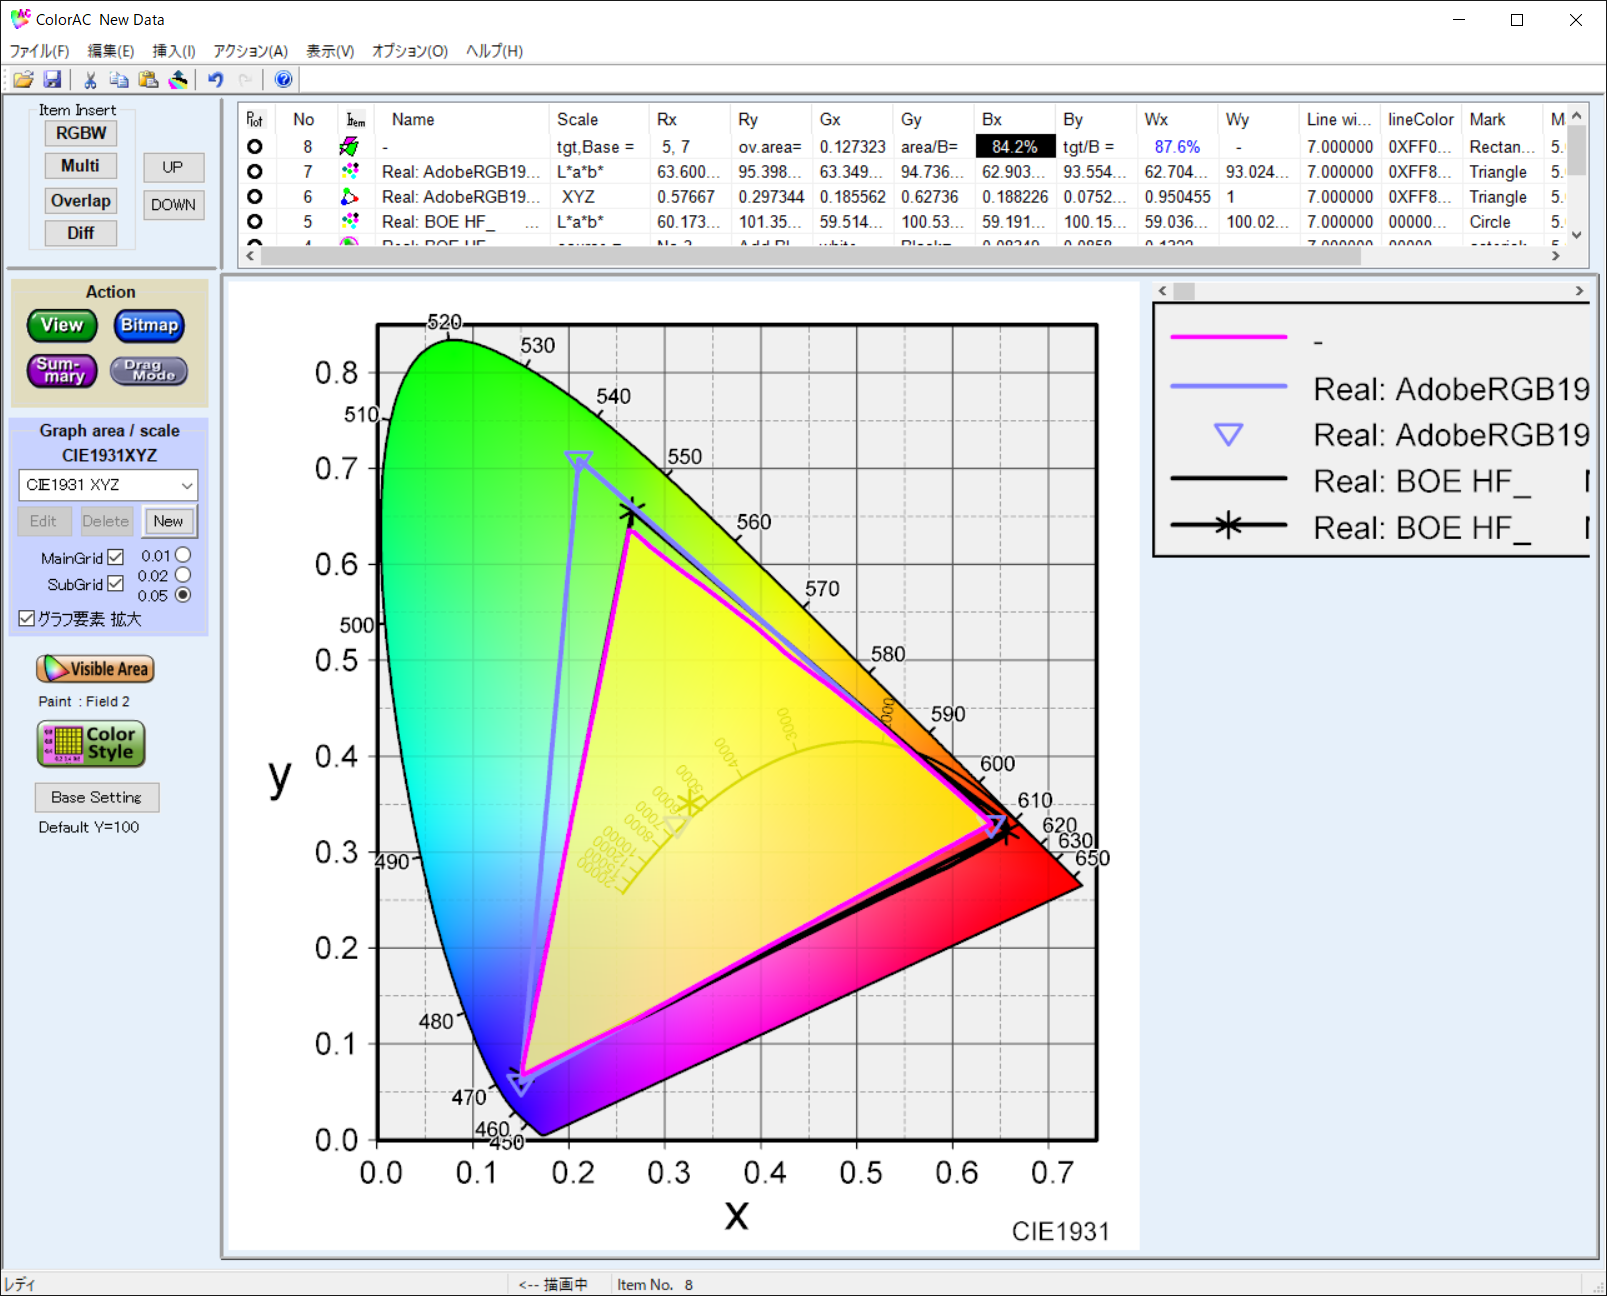Open the オプション(O) menu

click(410, 51)
